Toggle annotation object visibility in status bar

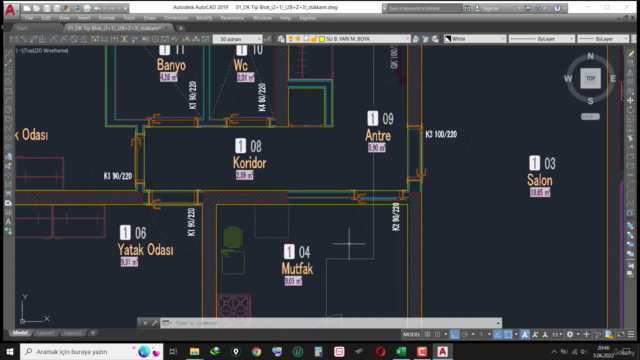[x=525, y=334]
